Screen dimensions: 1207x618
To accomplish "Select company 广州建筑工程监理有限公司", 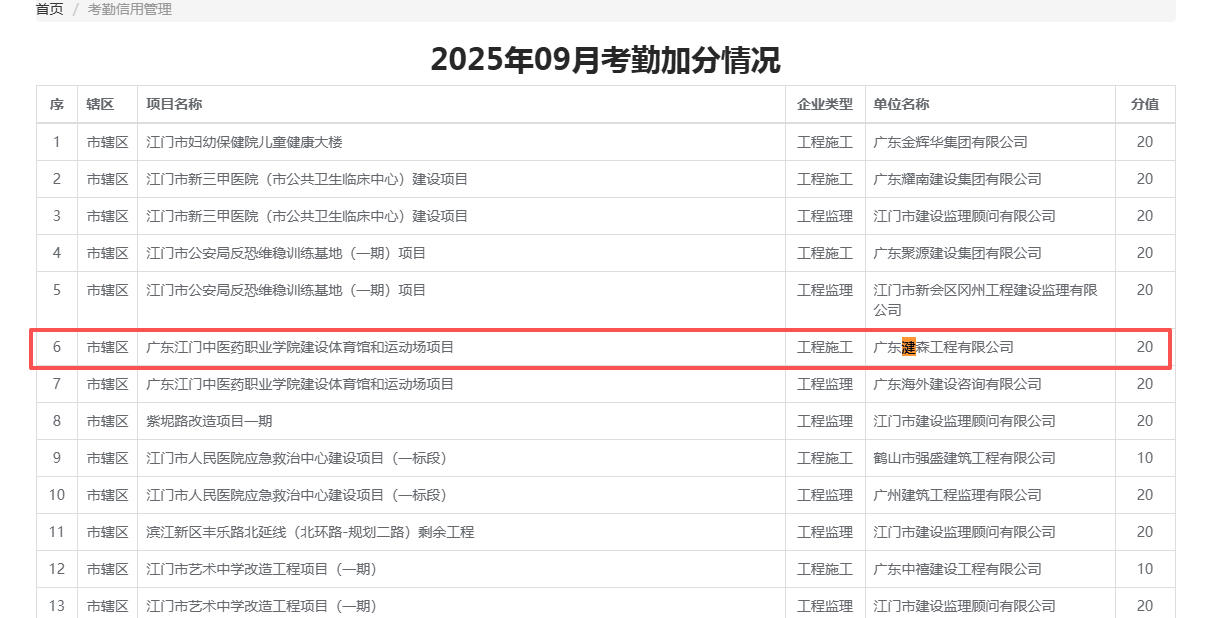I will click(957, 495).
